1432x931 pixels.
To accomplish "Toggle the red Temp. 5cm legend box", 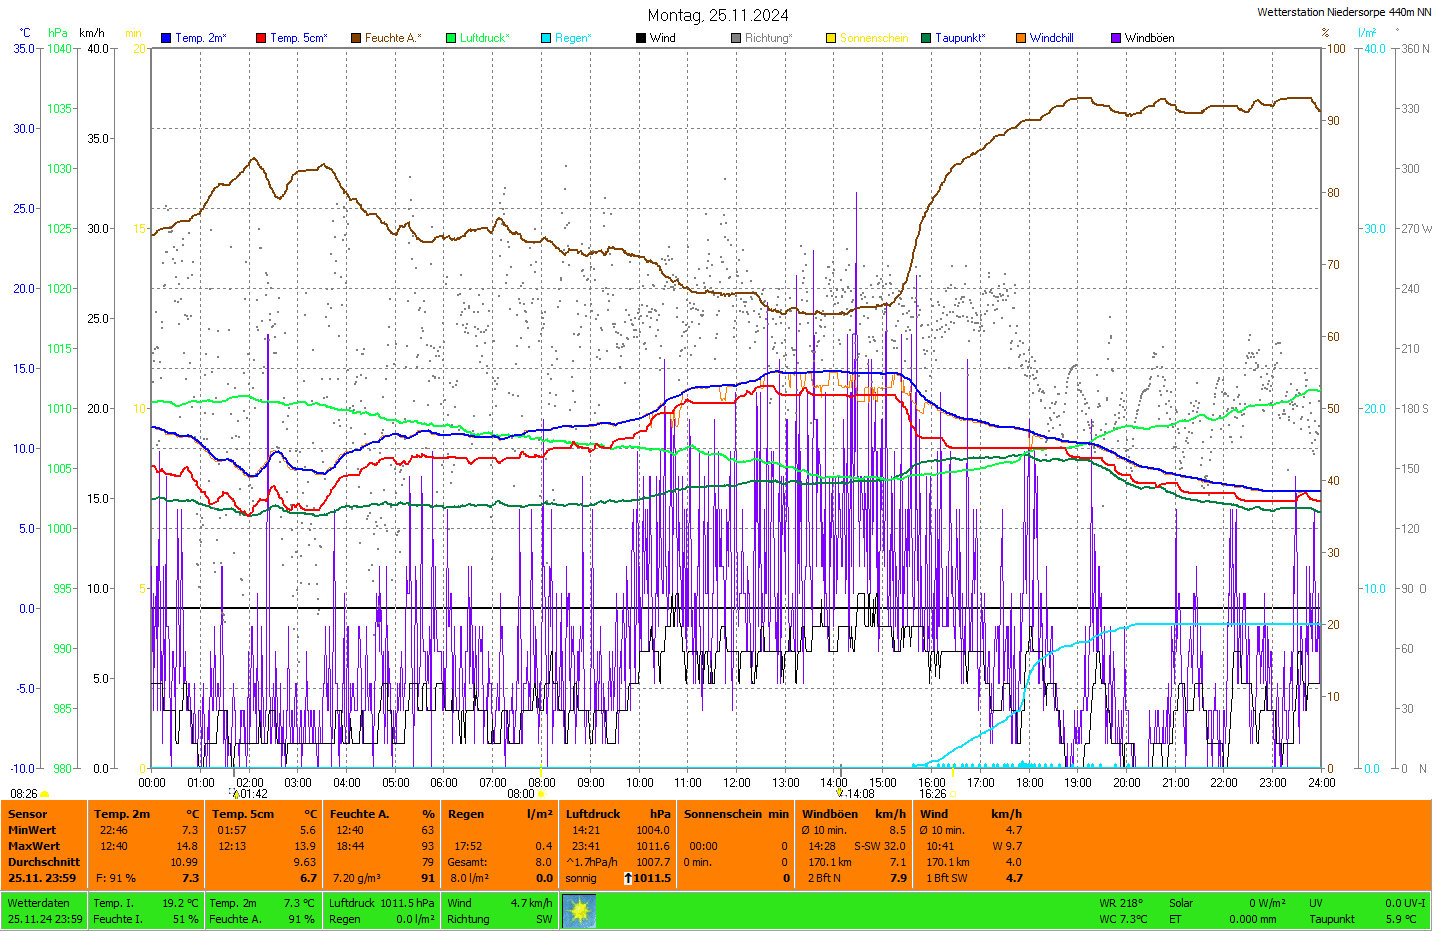I will click(x=261, y=38).
